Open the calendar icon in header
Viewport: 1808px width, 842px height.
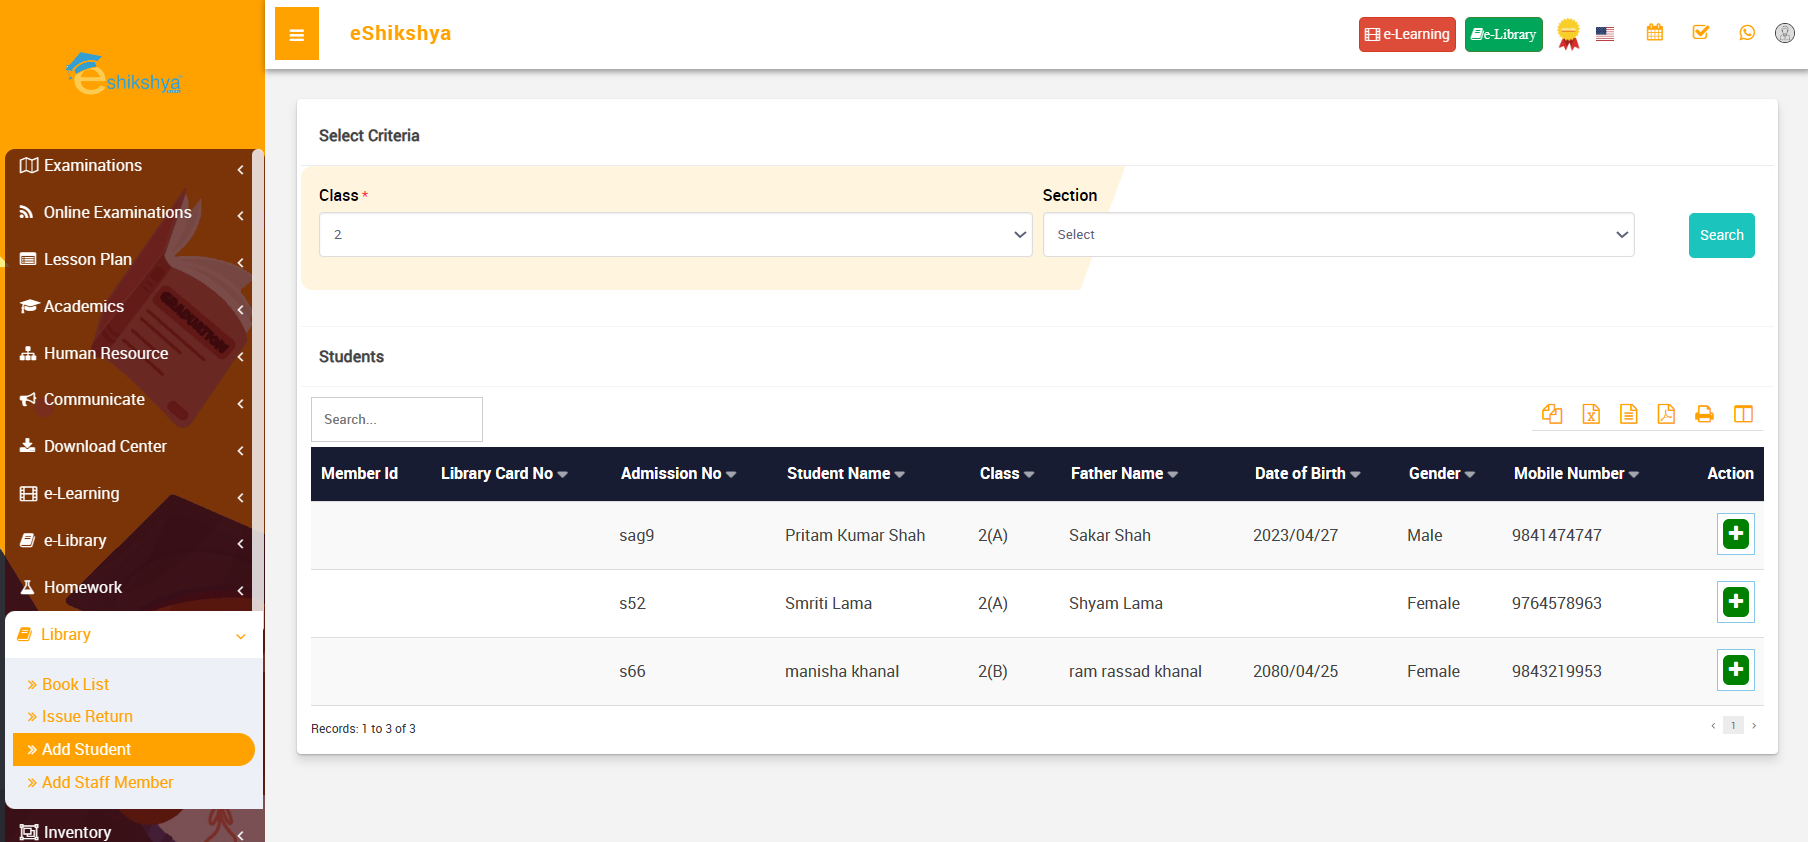click(x=1655, y=33)
